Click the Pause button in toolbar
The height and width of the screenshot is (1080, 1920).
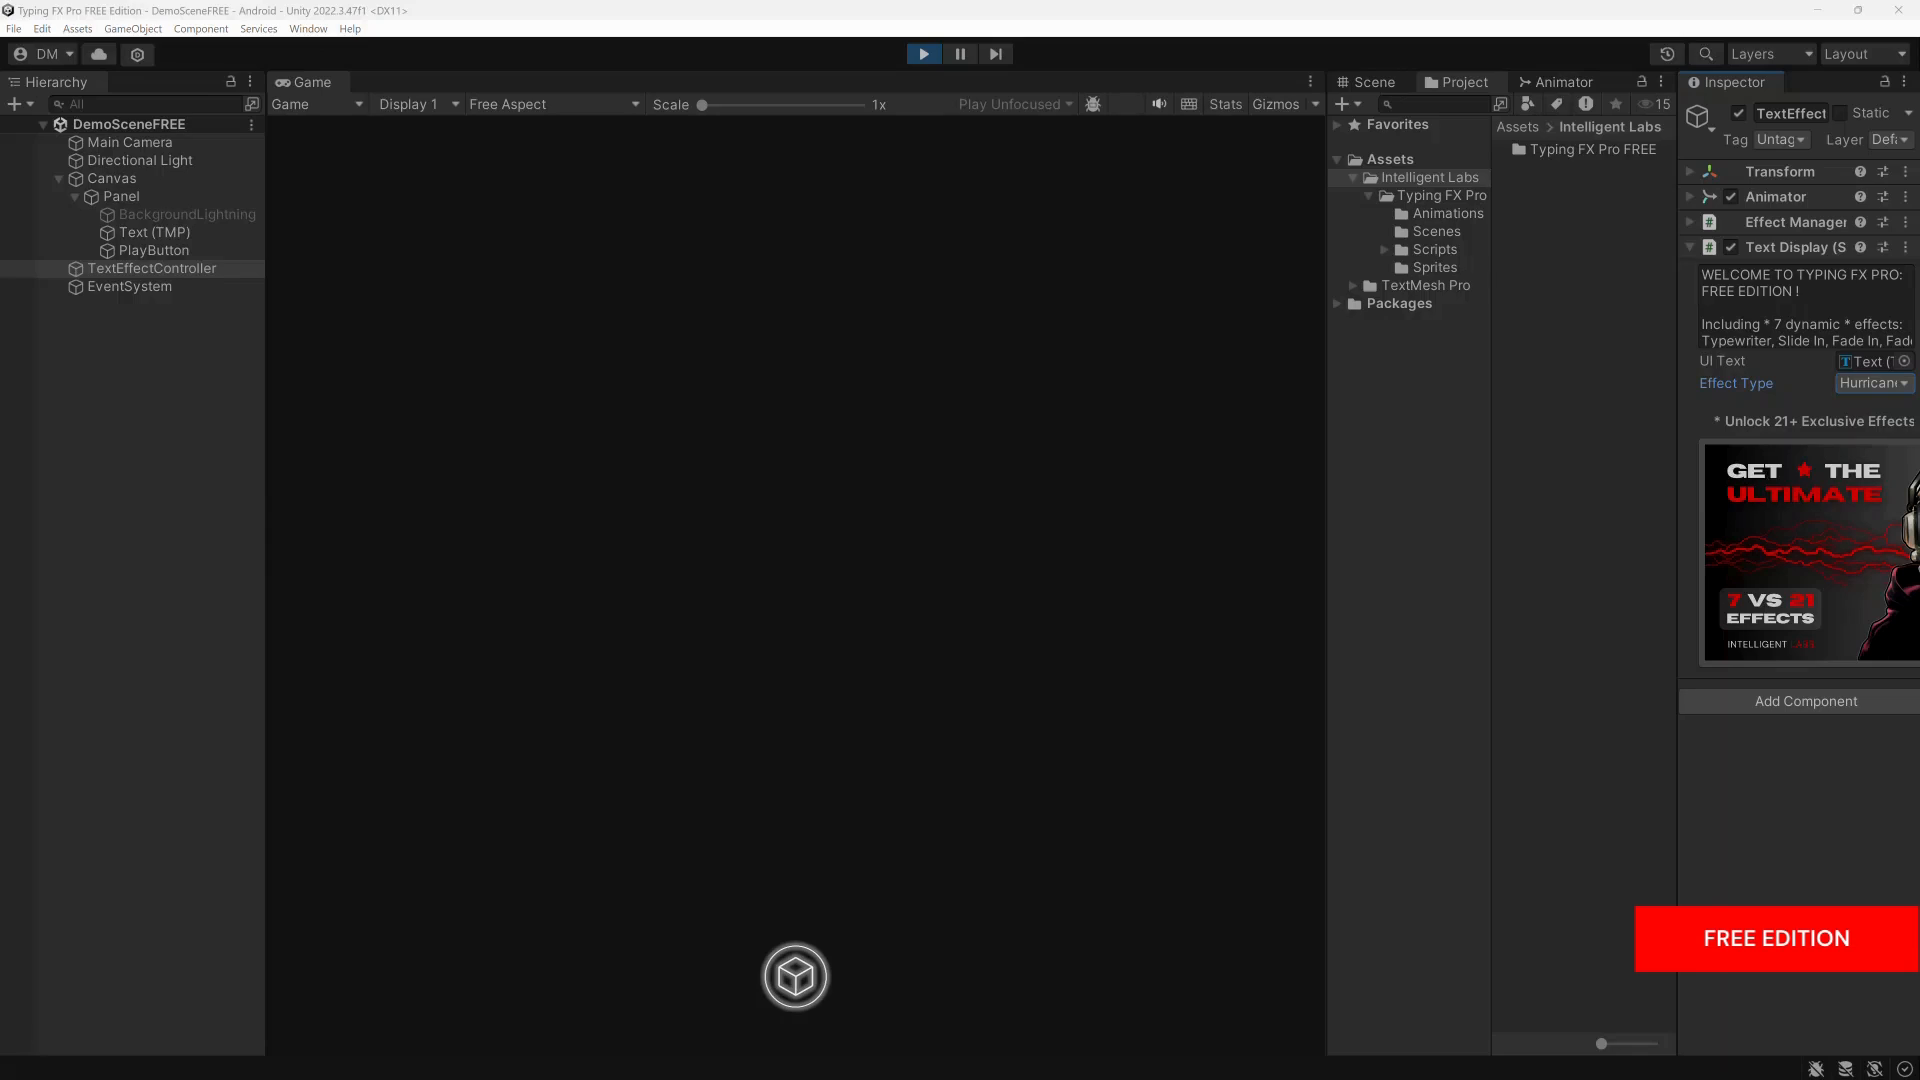pyautogui.click(x=959, y=54)
